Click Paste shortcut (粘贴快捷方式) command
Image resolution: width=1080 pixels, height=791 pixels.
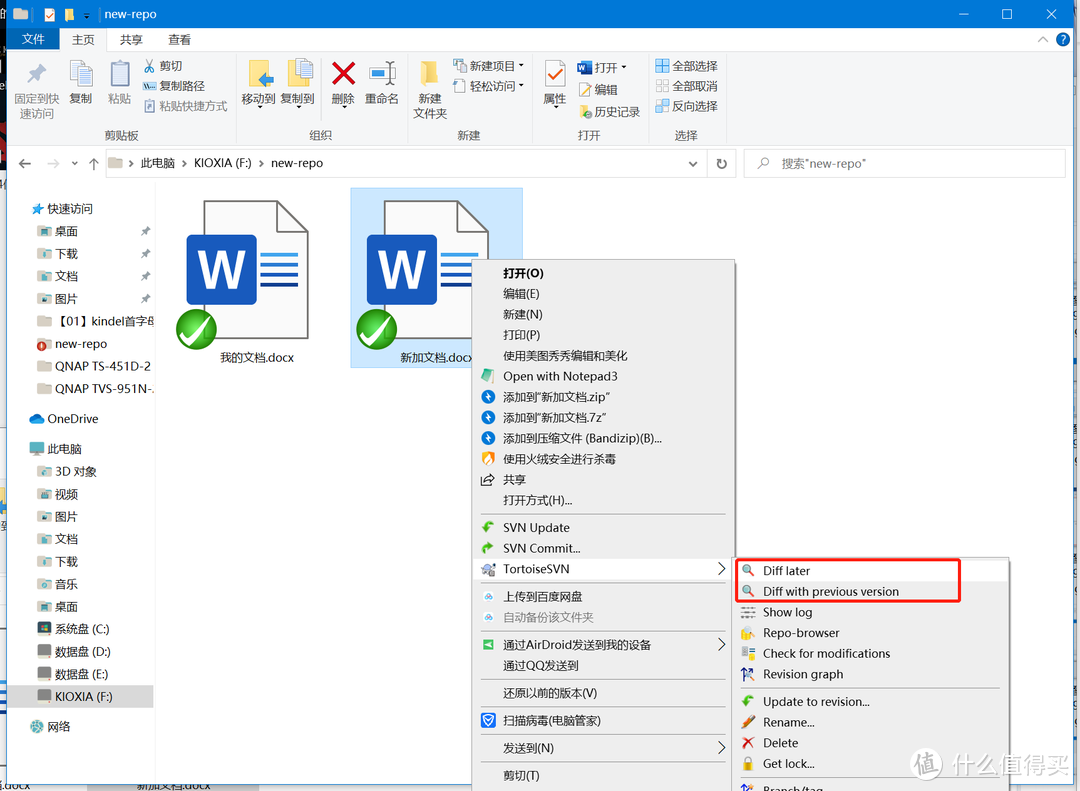(x=185, y=105)
